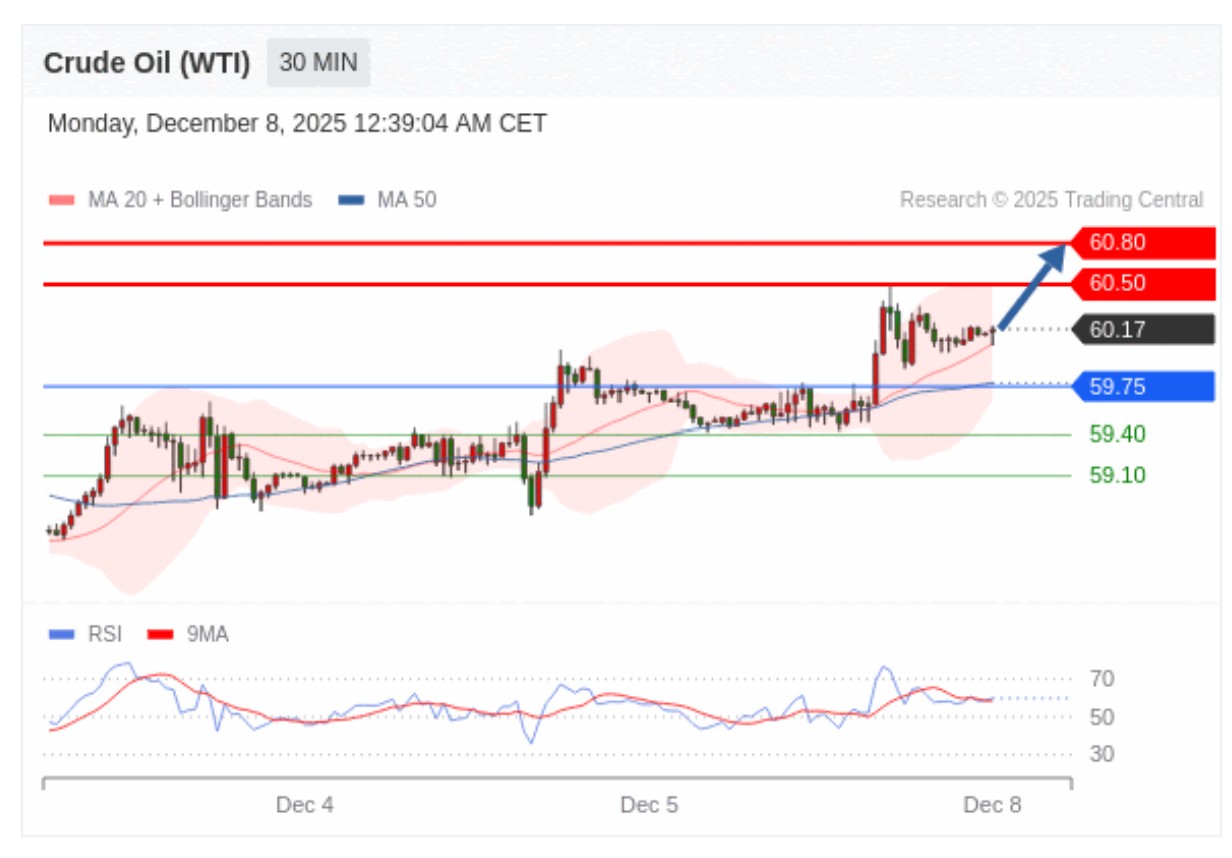Click the Dec 8 date label
This screenshot has width=1232, height=858.
coord(992,805)
